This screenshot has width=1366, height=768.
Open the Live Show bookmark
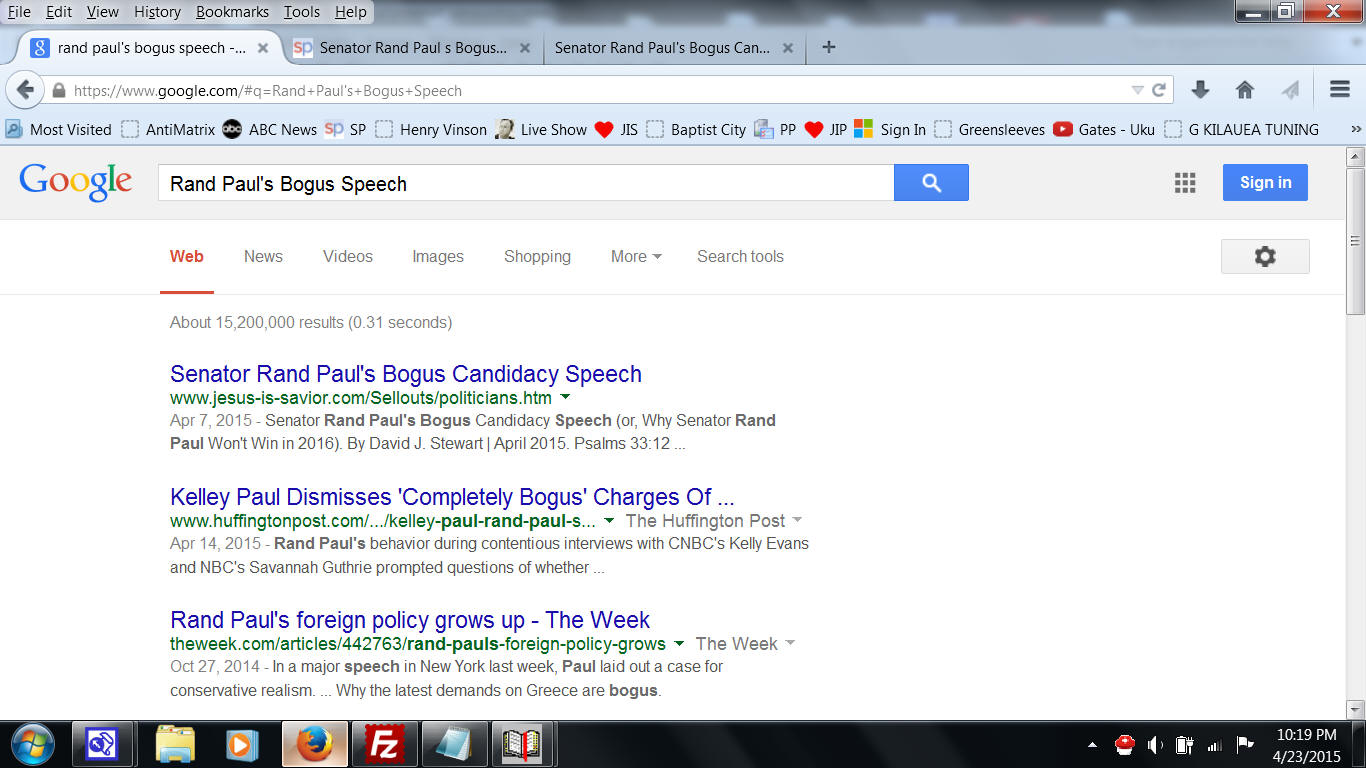tap(542, 129)
